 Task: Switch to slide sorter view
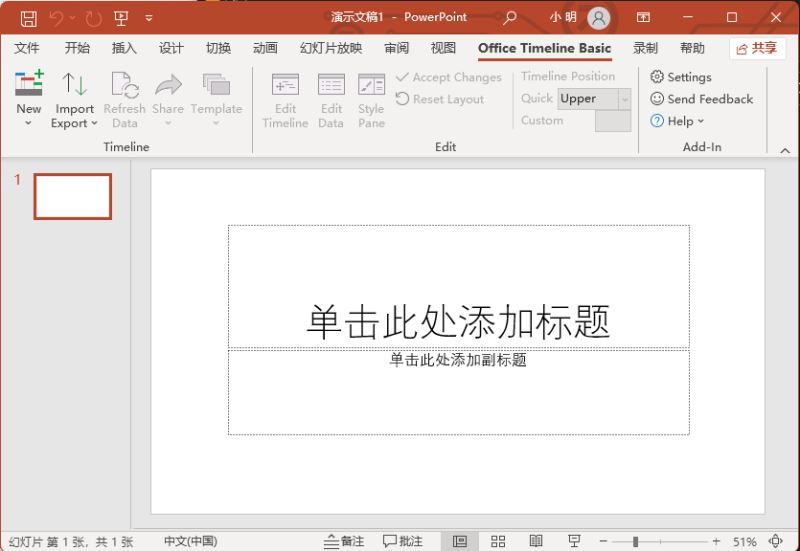pyautogui.click(x=498, y=541)
